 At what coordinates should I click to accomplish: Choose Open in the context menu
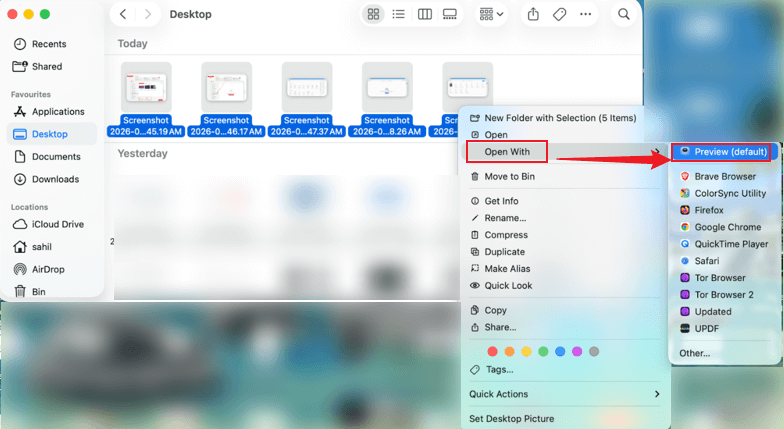click(496, 134)
